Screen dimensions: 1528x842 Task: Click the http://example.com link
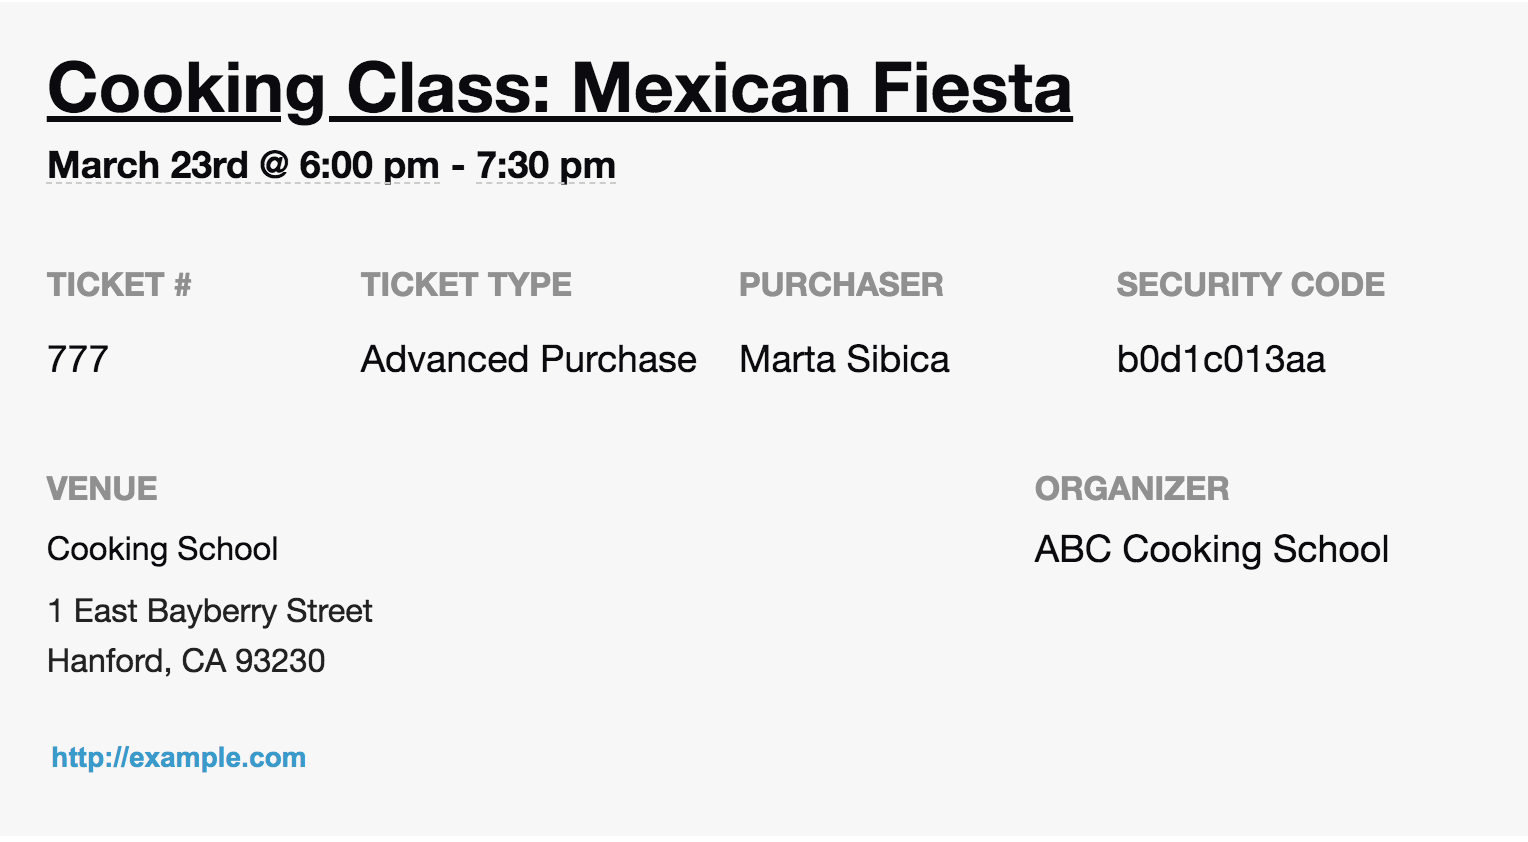tap(179, 758)
